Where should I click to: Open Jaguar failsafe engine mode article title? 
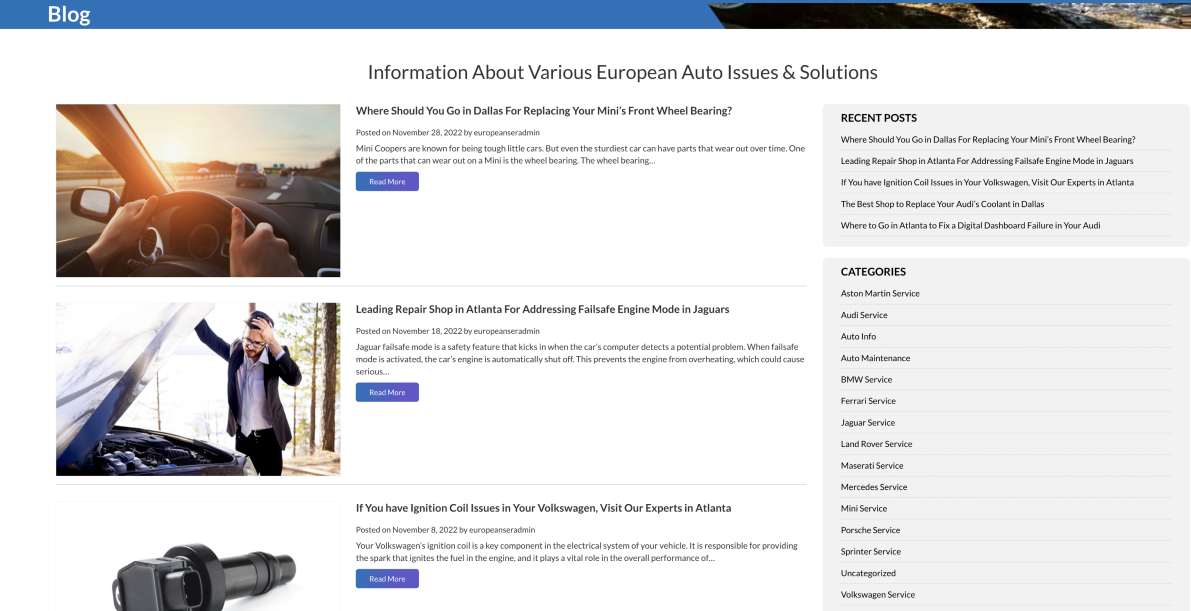point(542,309)
